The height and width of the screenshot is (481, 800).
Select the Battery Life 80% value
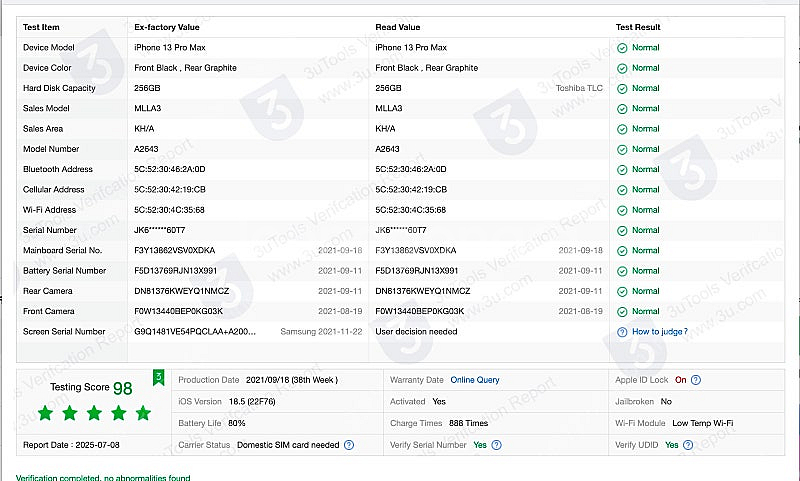(237, 423)
